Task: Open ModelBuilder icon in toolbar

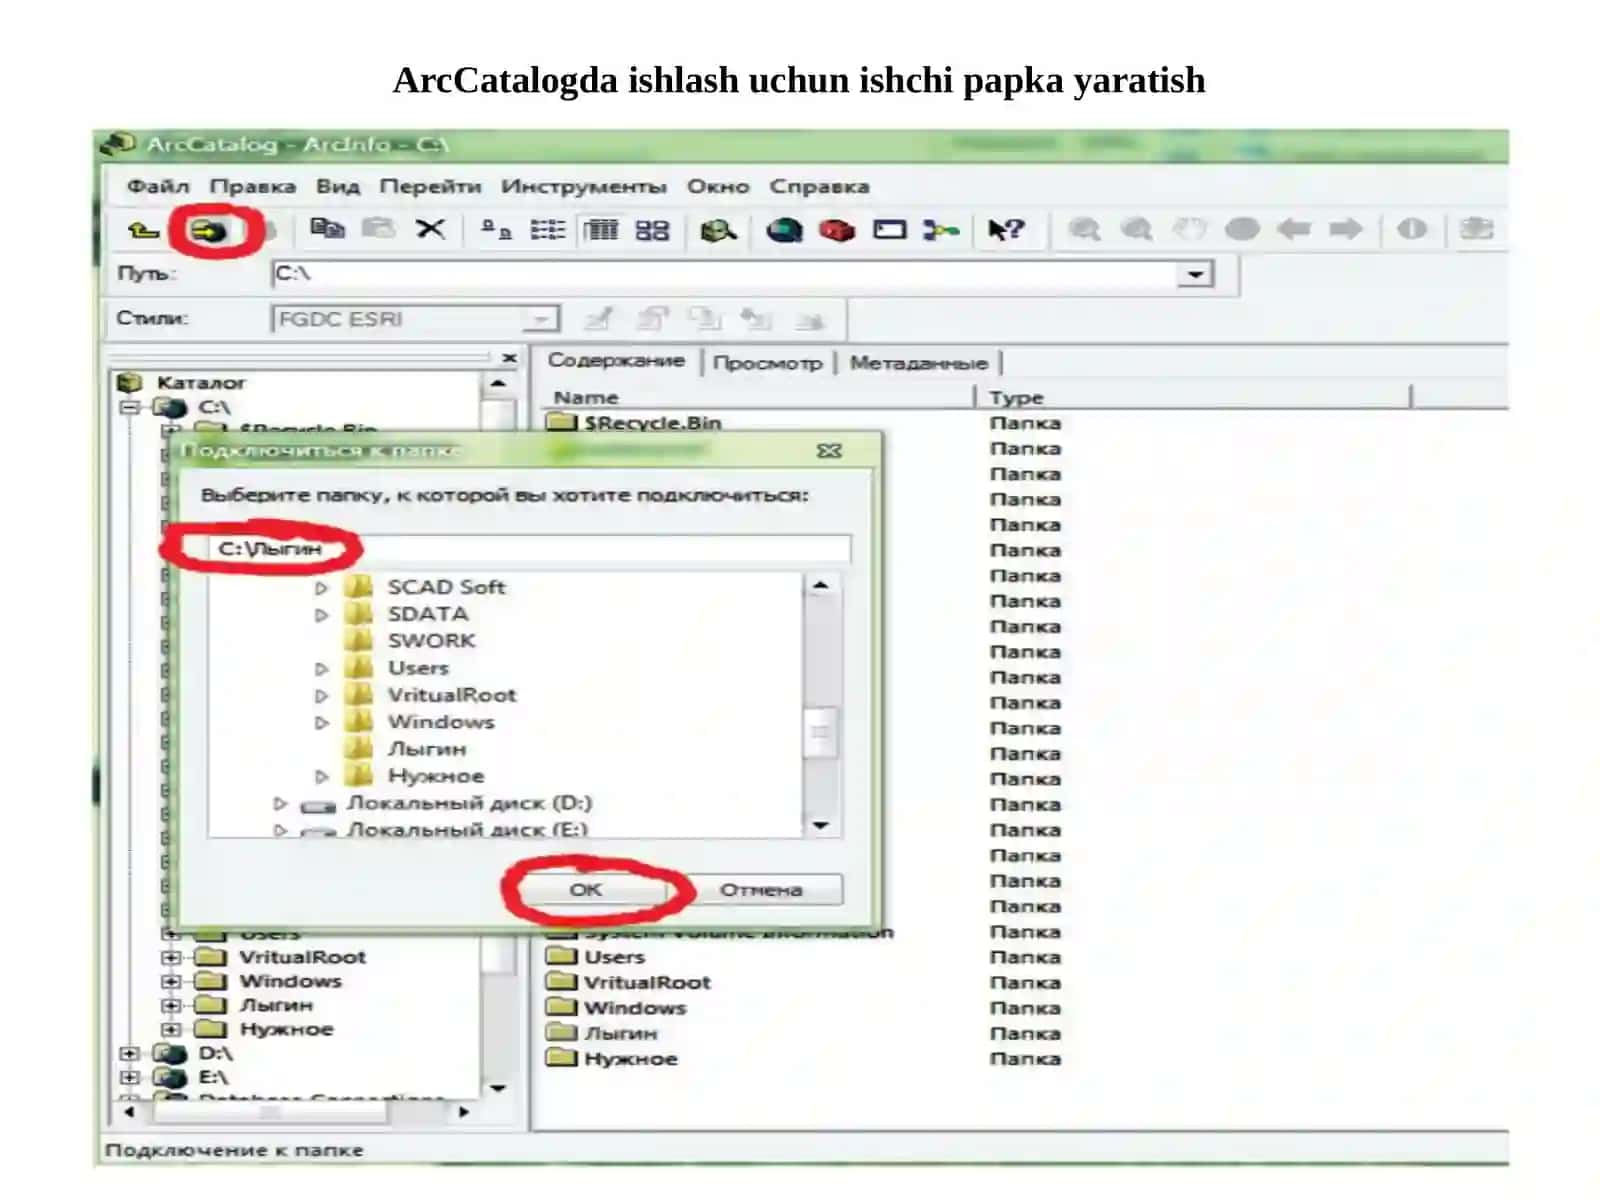Action: (x=941, y=230)
